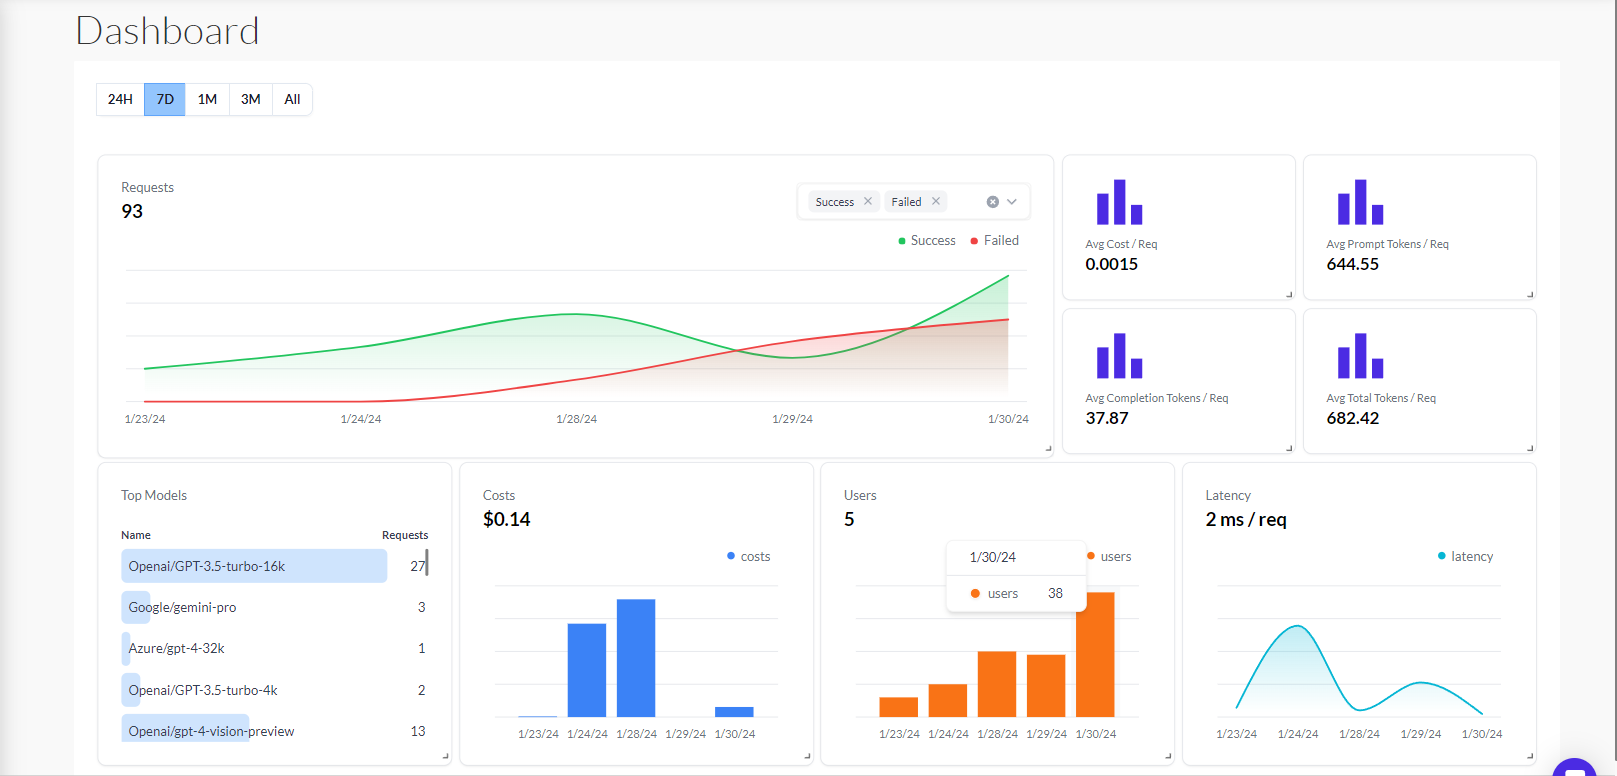Select the Azure/gpt-4-32k model row
The image size is (1617, 776).
(x=274, y=648)
